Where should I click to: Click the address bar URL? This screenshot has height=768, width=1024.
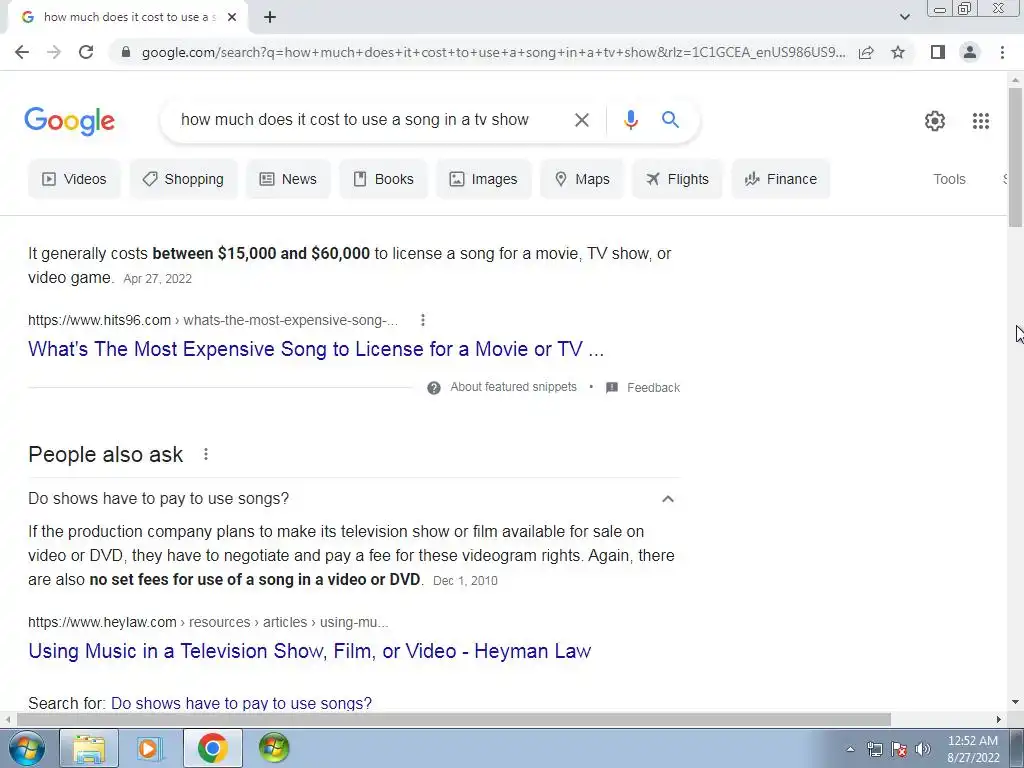coord(493,52)
